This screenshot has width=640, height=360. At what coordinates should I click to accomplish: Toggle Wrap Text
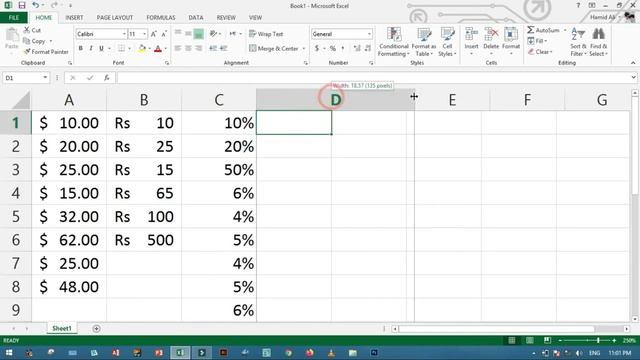(266, 34)
